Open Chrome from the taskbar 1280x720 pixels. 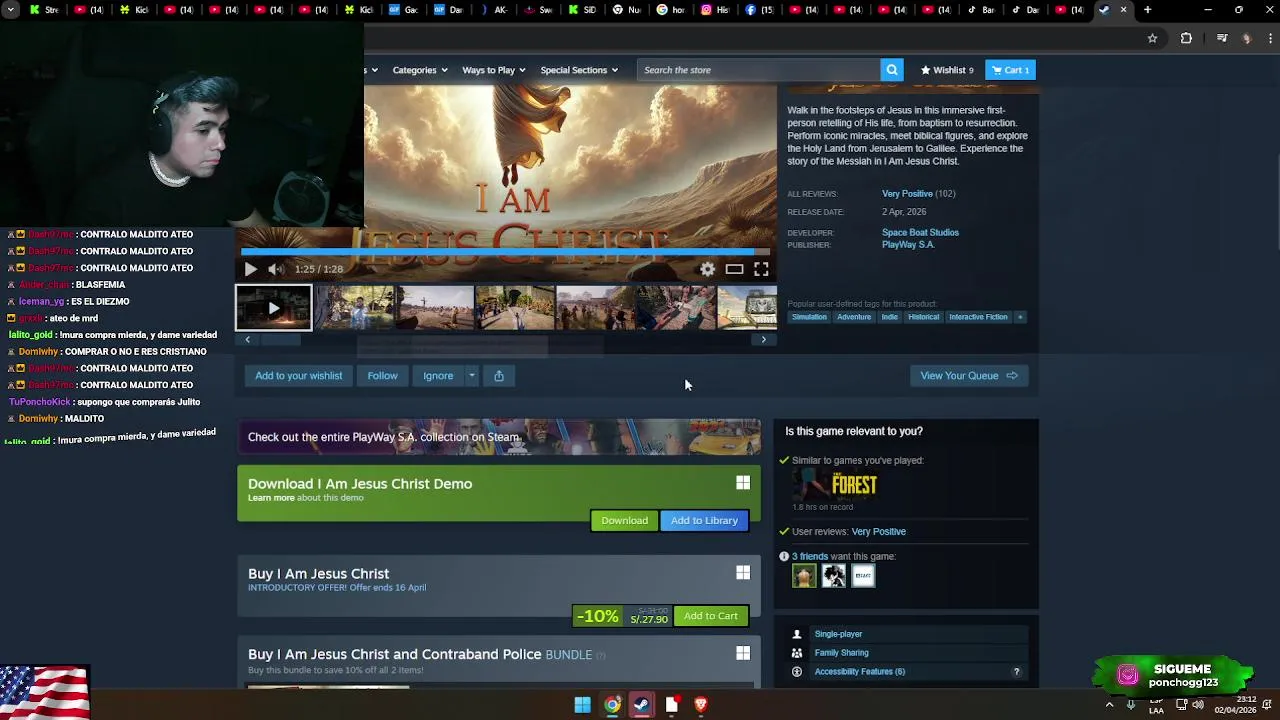[x=612, y=705]
